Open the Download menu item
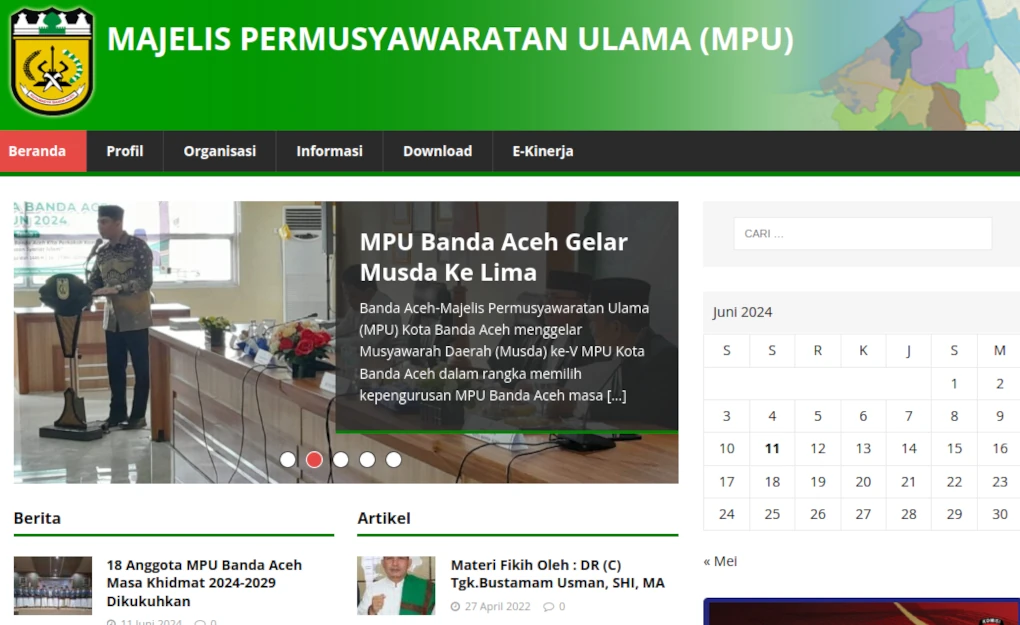1020x625 pixels. [437, 151]
